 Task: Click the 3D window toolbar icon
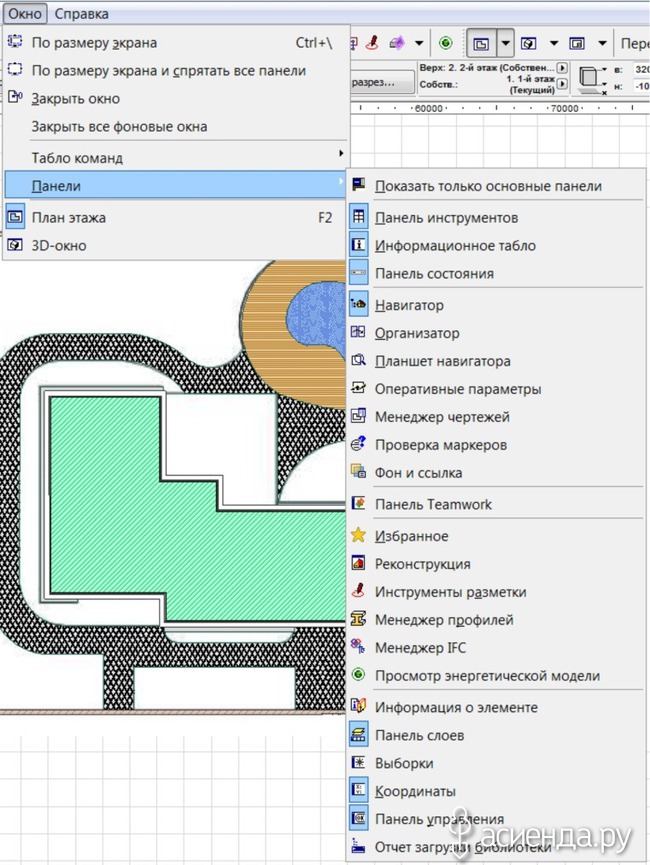[x=529, y=43]
